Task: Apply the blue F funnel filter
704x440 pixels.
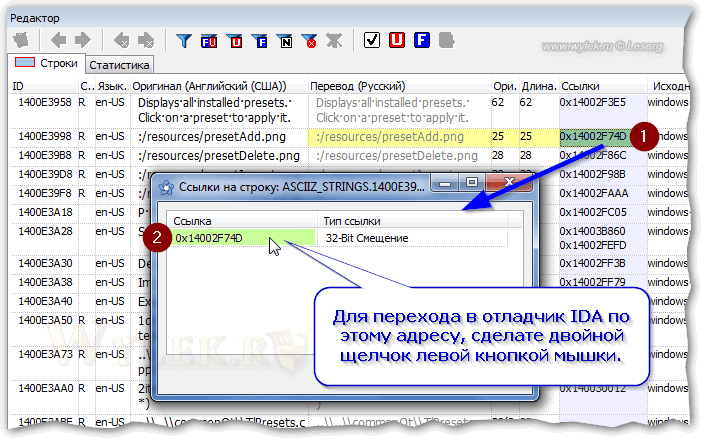Action: 260,41
